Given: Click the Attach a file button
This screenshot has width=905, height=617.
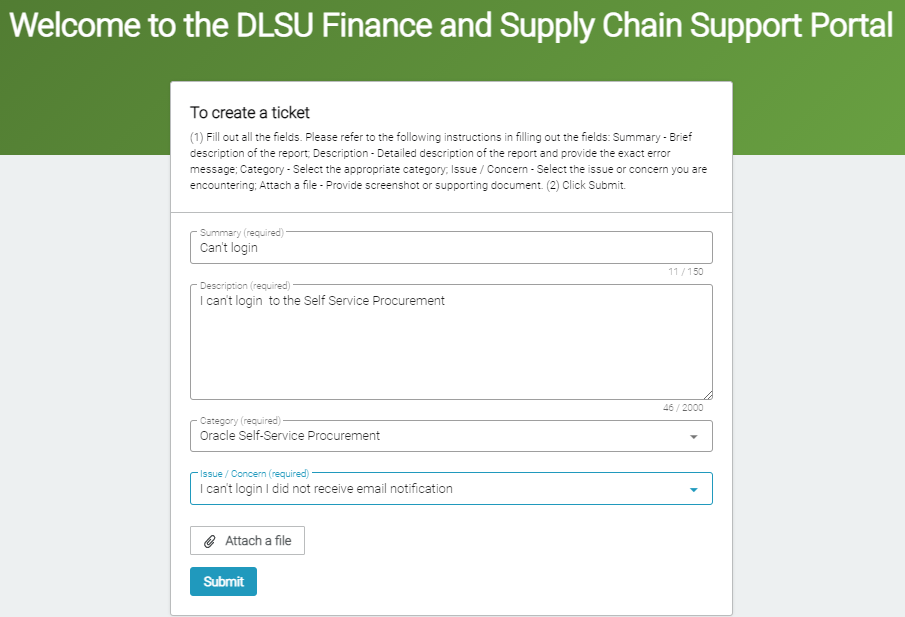Looking at the screenshot, I should click(x=247, y=541).
